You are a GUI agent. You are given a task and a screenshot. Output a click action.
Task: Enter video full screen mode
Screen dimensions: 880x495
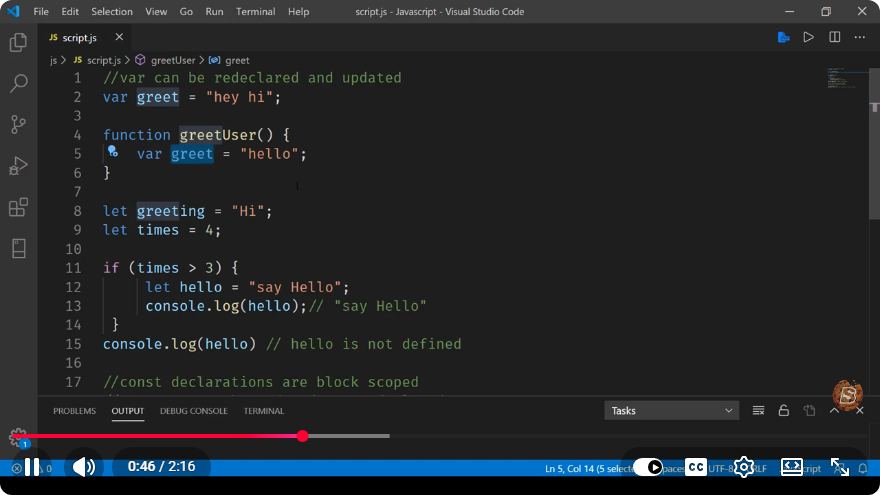click(x=840, y=467)
